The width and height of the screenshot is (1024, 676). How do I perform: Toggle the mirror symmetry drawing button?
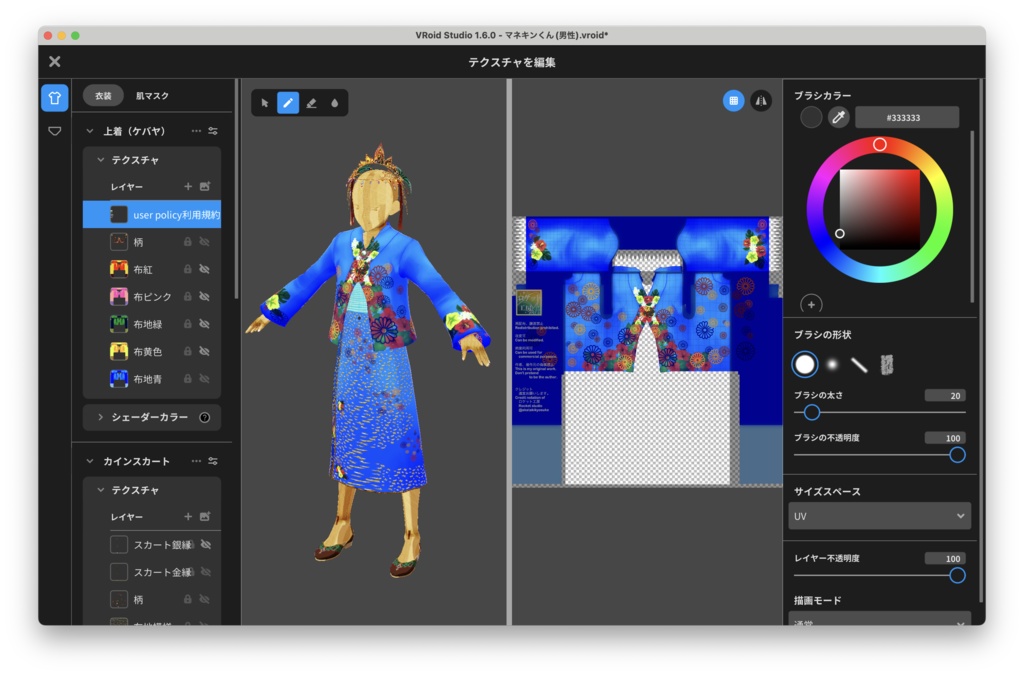(x=761, y=101)
